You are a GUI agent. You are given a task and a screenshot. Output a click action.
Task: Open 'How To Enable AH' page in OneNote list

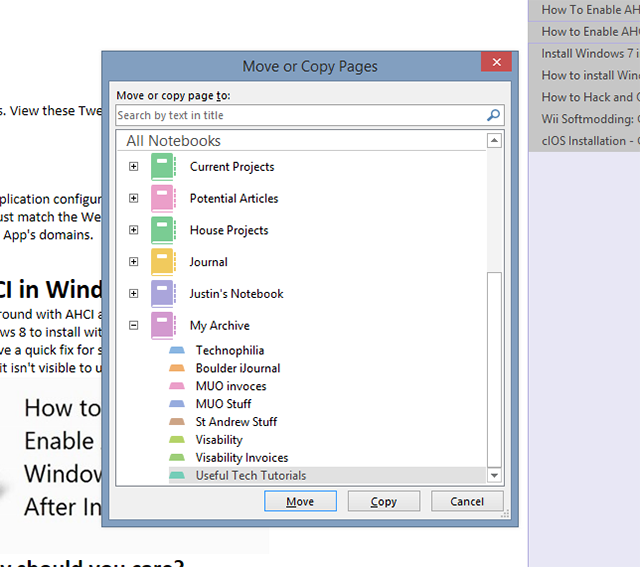pyautogui.click(x=584, y=10)
